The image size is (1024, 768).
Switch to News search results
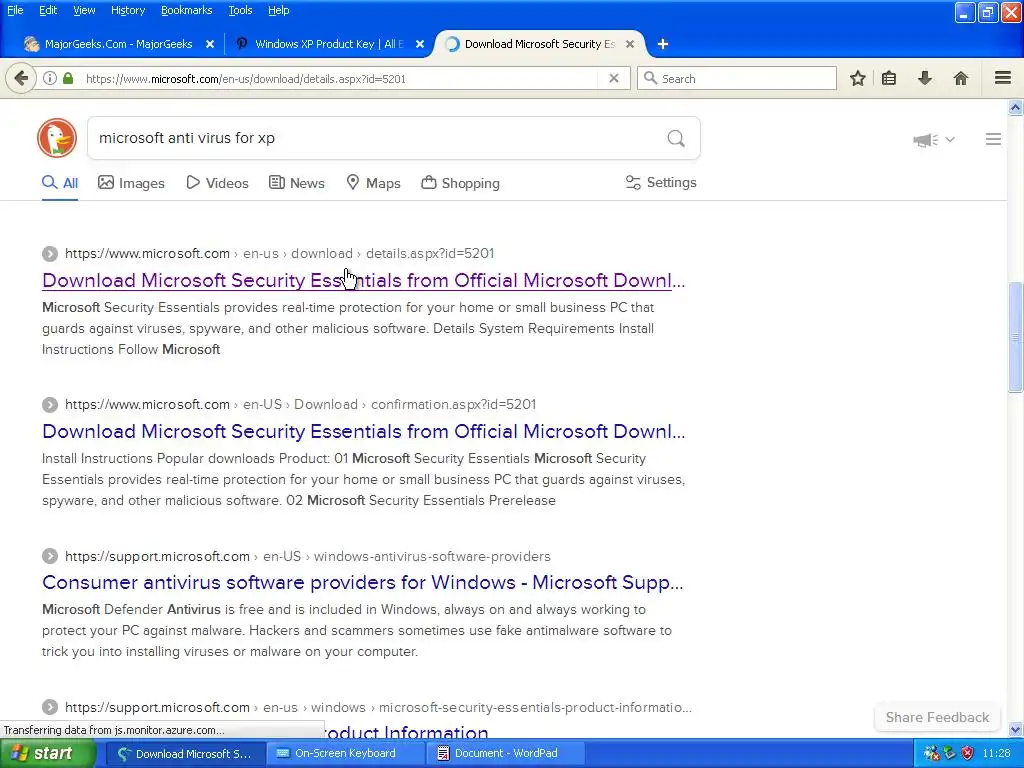point(297,184)
